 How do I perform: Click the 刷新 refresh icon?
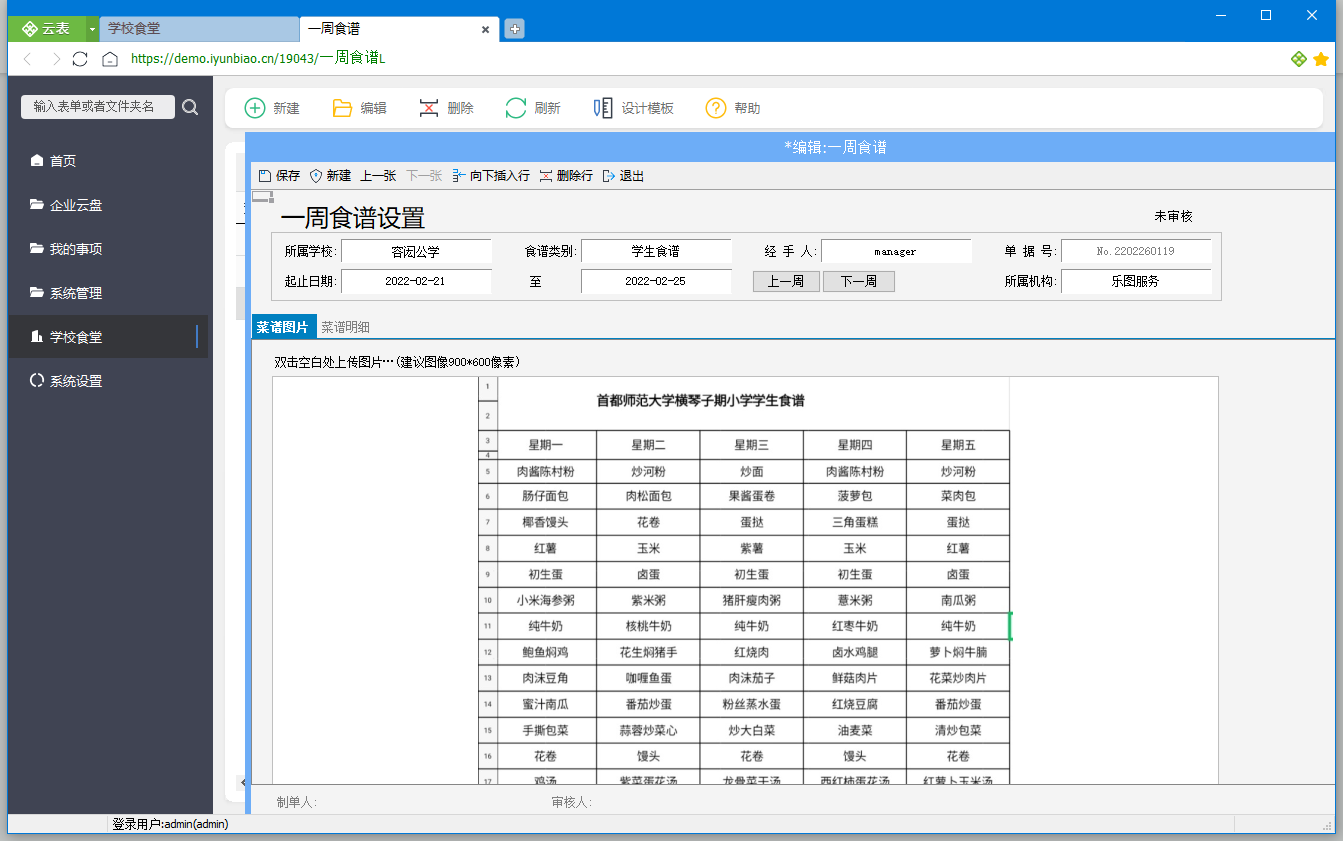[516, 108]
